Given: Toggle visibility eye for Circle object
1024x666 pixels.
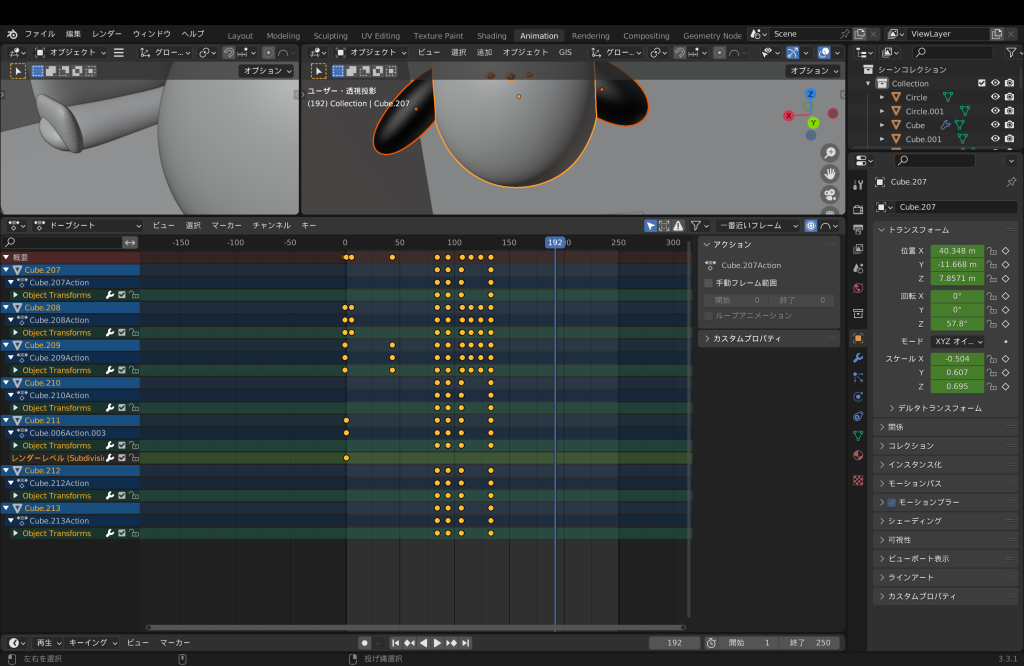Looking at the screenshot, I should point(995,97).
